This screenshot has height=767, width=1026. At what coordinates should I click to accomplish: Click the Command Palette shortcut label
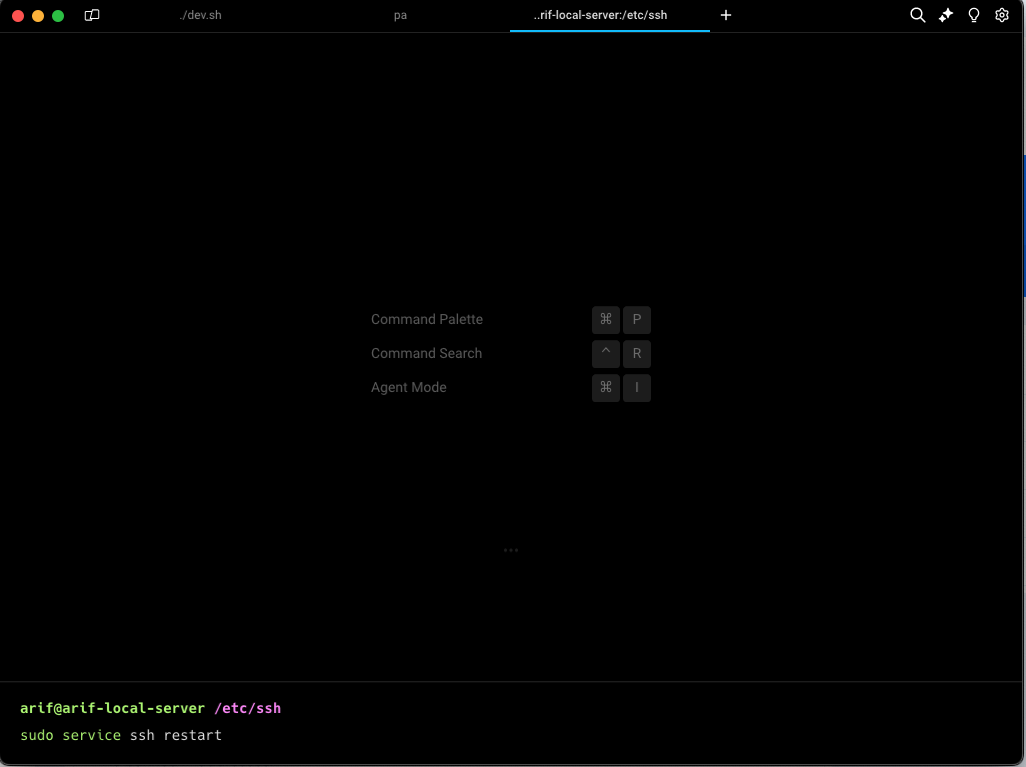427,319
